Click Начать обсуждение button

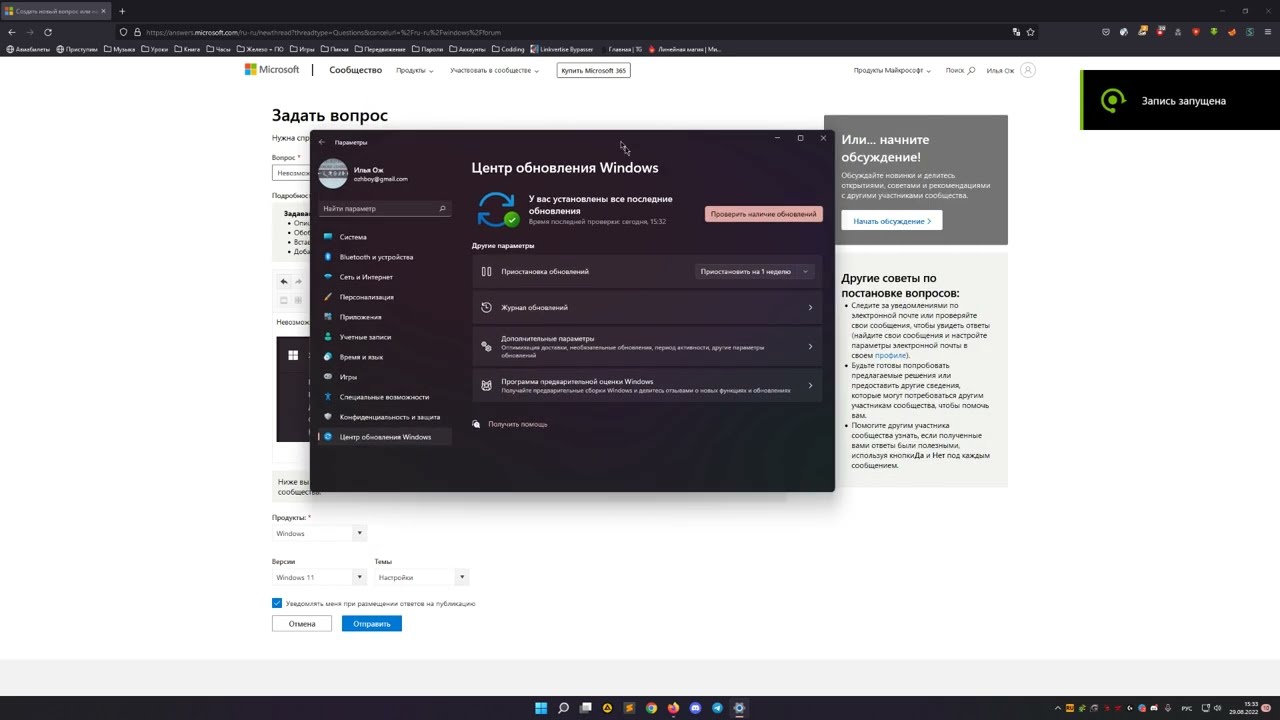point(892,221)
